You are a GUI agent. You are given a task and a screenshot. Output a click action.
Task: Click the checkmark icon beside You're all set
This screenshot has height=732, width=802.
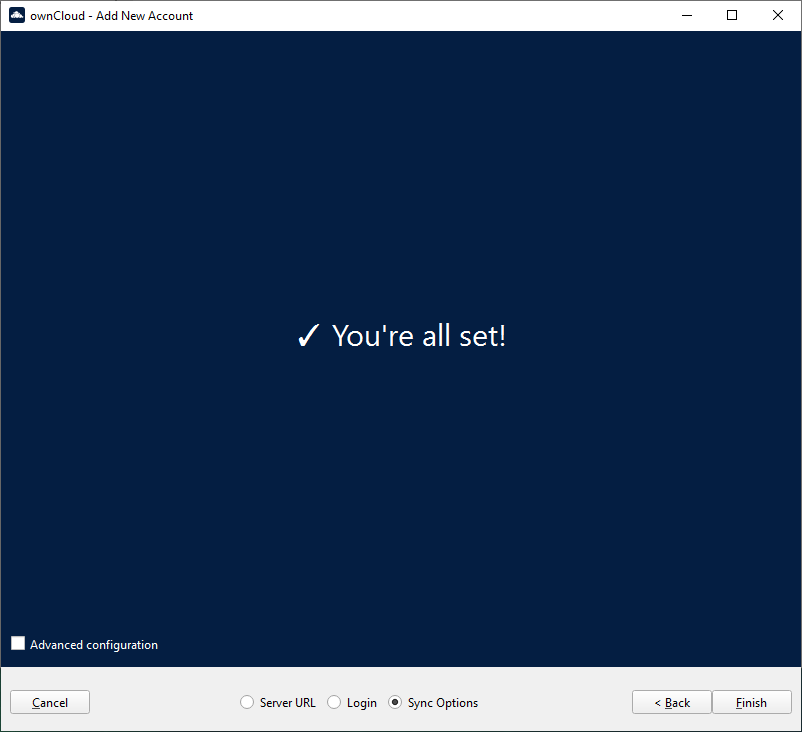[308, 337]
